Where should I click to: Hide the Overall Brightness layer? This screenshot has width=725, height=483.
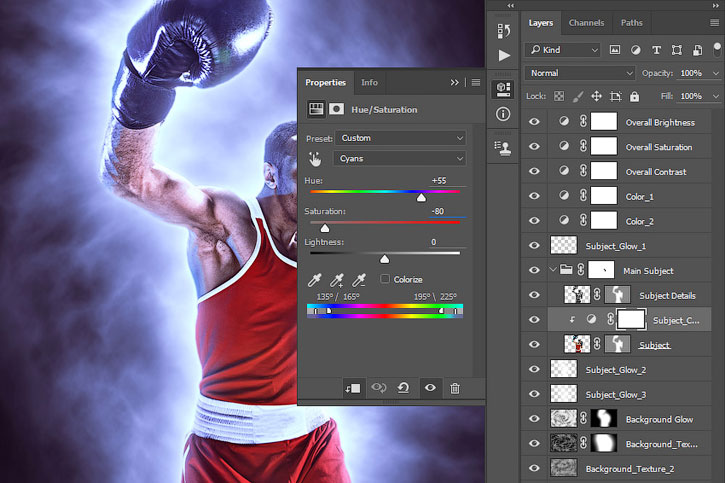[x=534, y=122]
